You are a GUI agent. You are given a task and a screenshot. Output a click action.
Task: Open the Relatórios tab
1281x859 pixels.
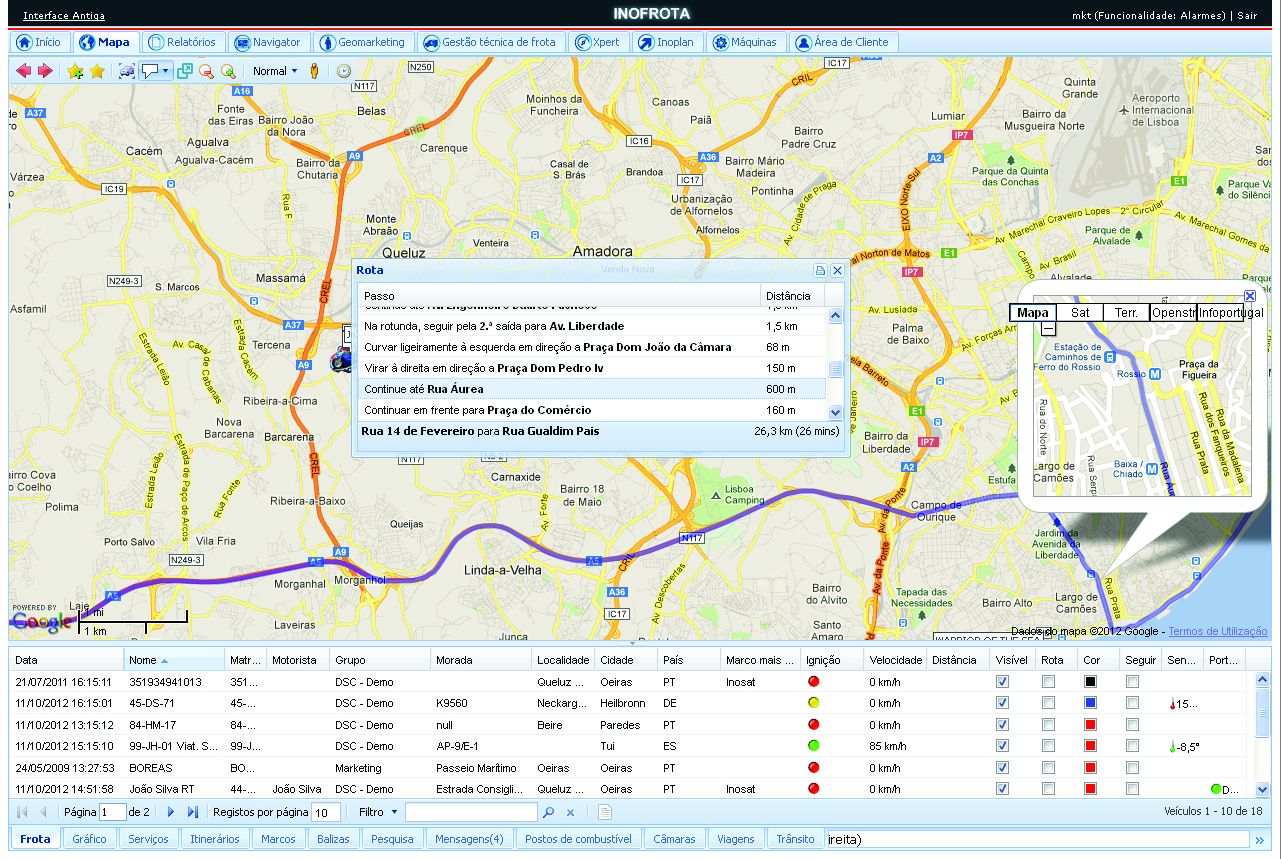click(182, 42)
